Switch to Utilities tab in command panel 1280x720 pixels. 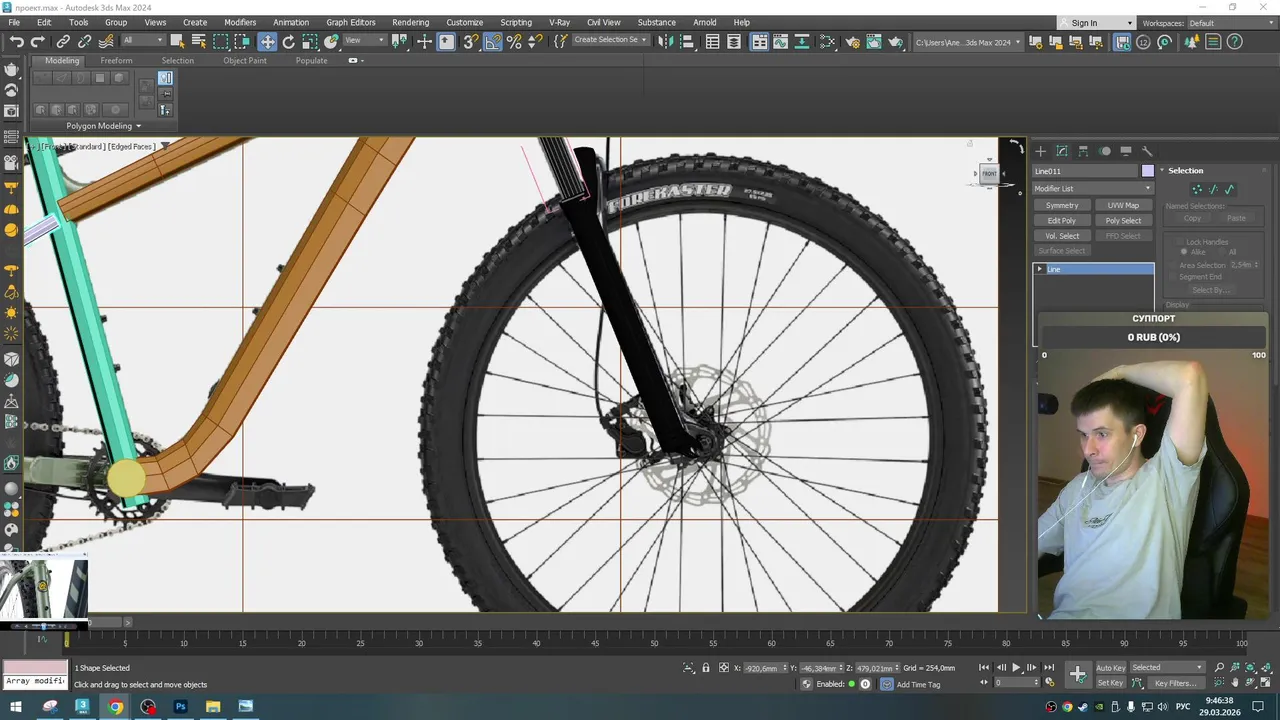pyautogui.click(x=1147, y=151)
